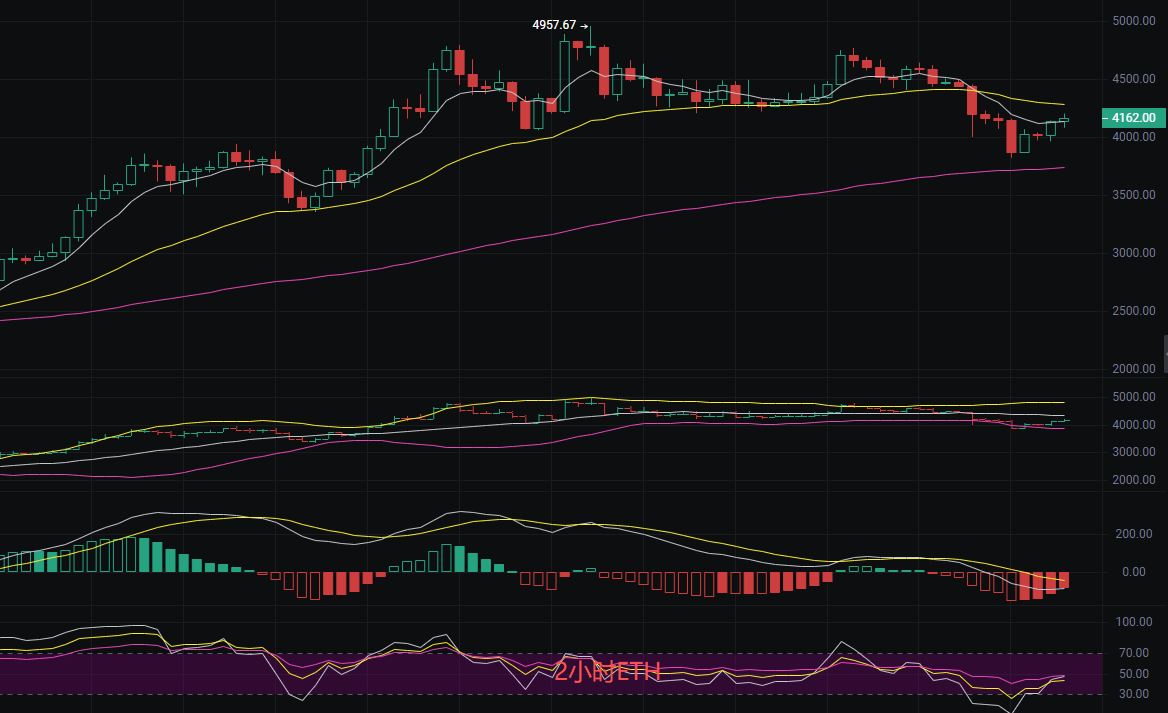
Task: Click the 2000.00 label on main price axis
Action: [1134, 369]
